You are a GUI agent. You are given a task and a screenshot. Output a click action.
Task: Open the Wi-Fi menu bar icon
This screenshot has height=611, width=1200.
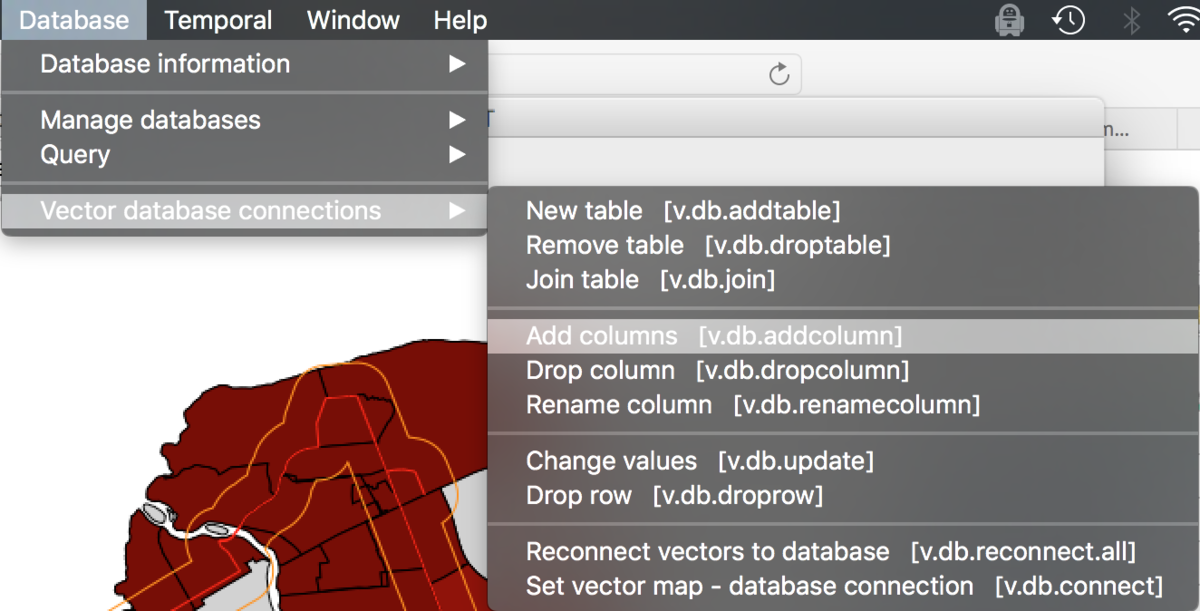click(1185, 19)
